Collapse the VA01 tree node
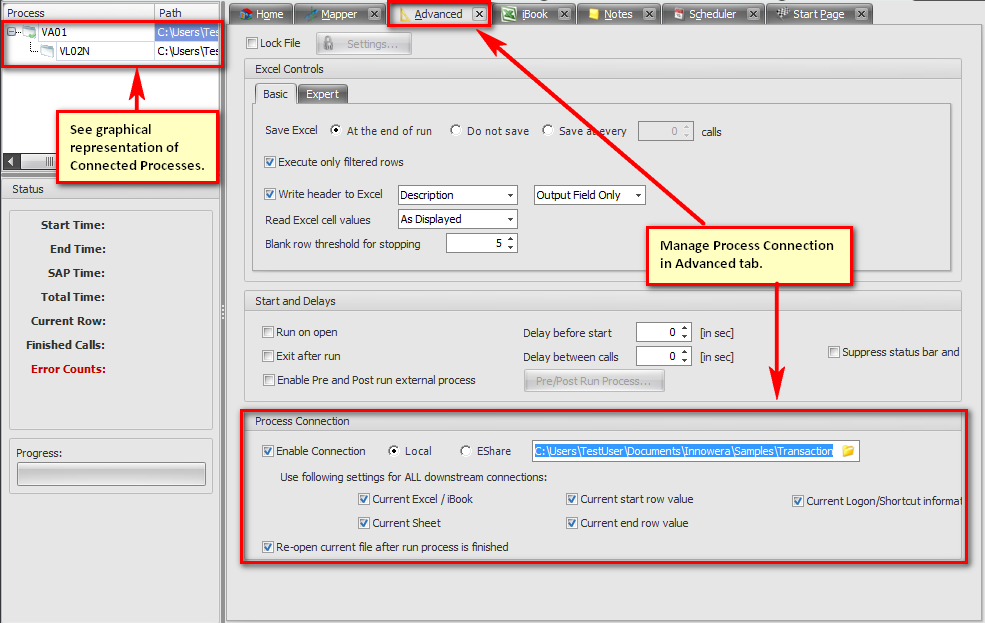 coord(10,32)
